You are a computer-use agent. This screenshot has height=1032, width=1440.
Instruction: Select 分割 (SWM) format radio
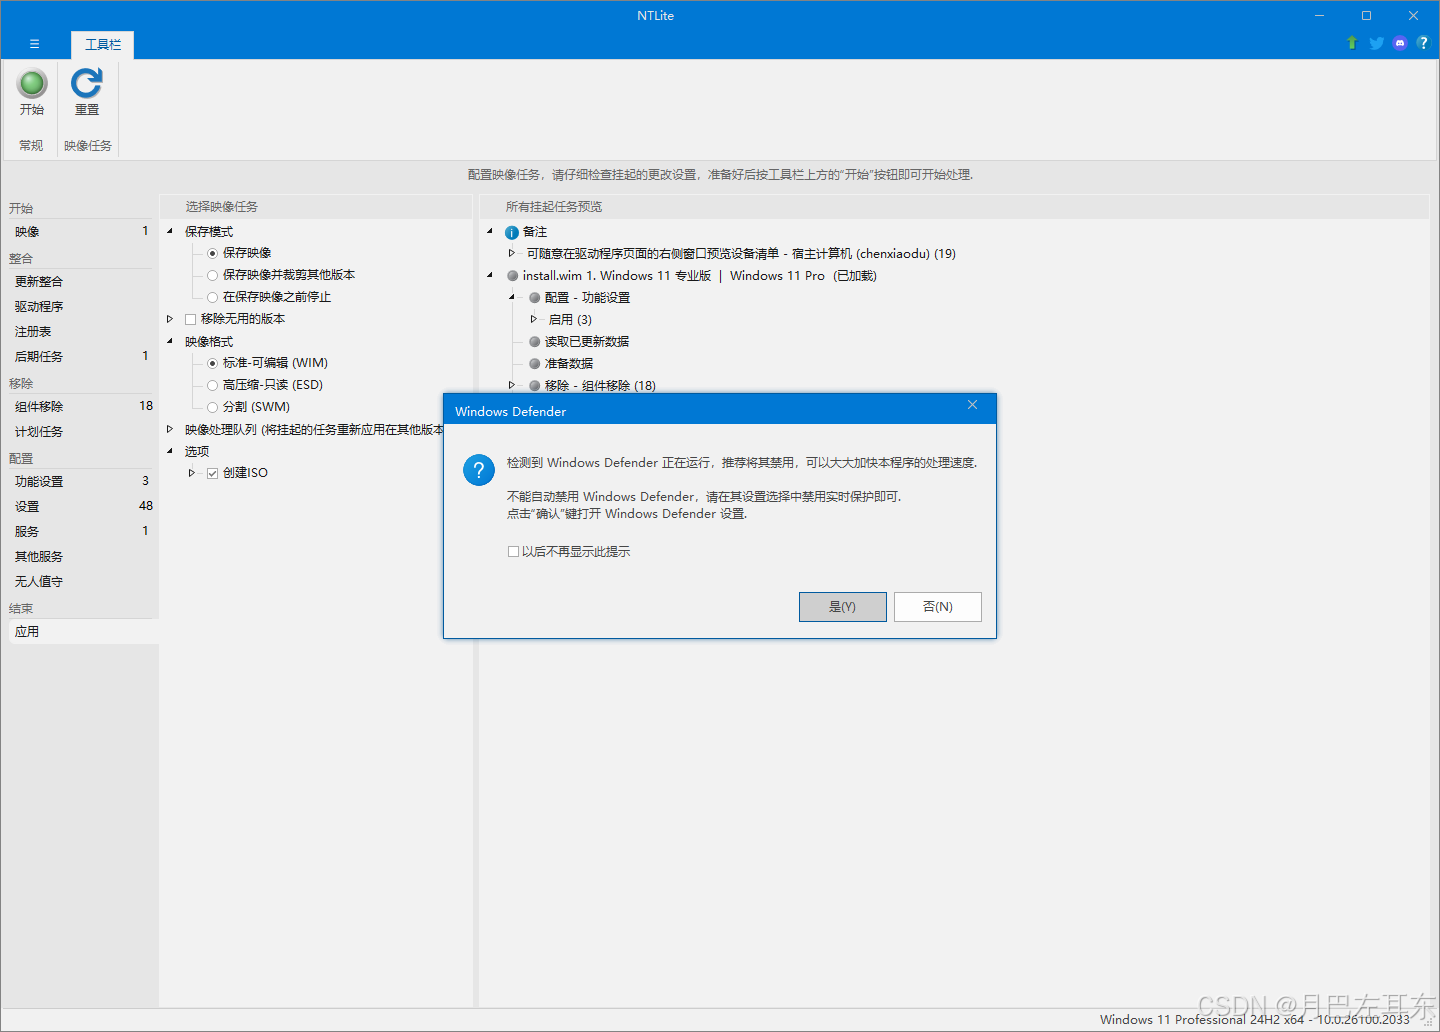(212, 407)
